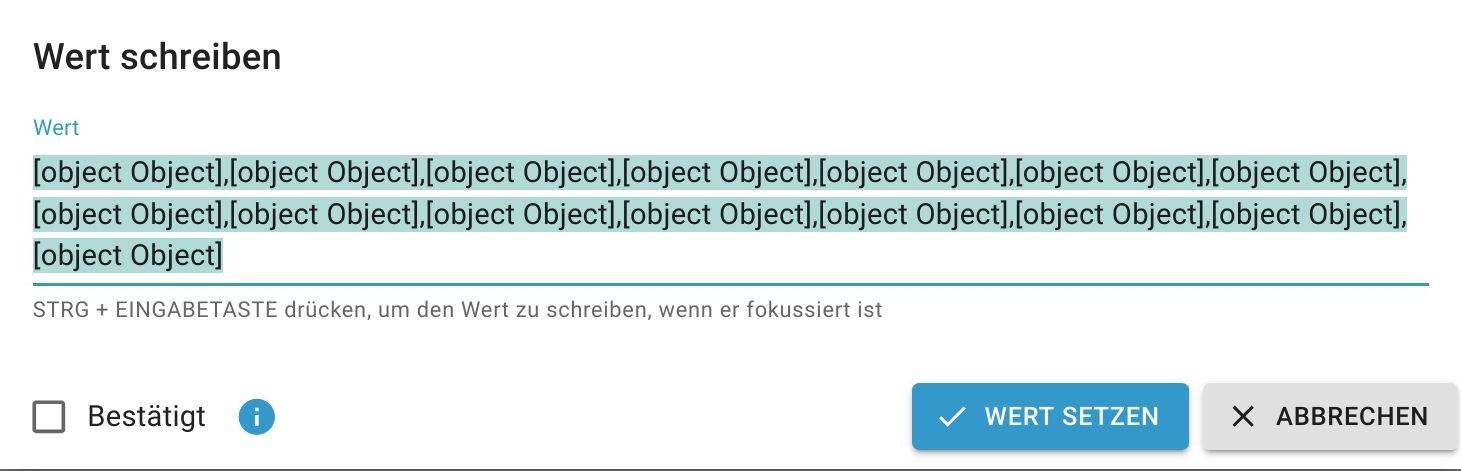The image size is (1461, 471).
Task: Click the last "[object Object]" on the third line
Action: coord(128,256)
